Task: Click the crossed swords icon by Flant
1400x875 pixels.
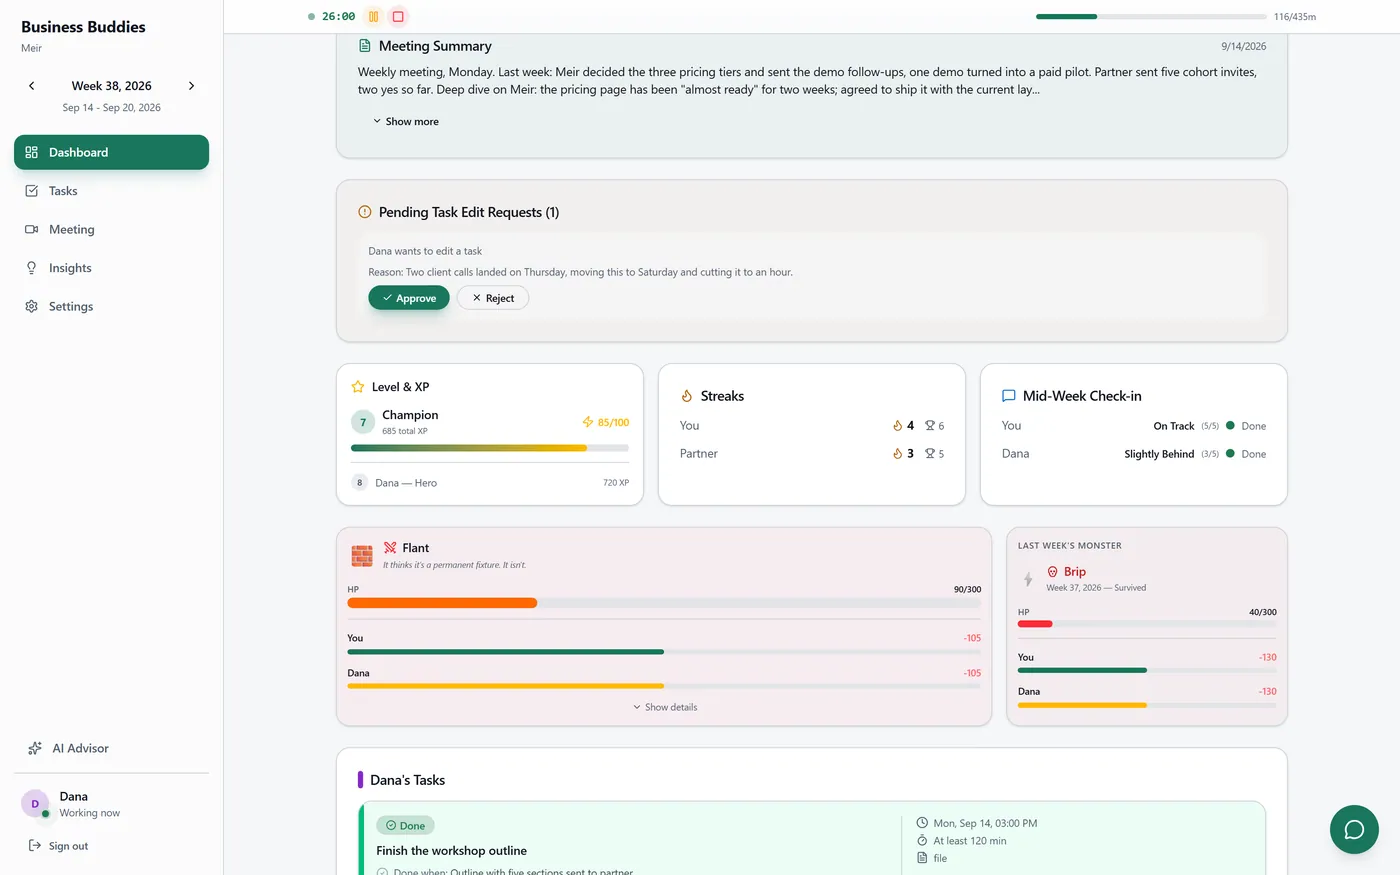Action: click(390, 548)
